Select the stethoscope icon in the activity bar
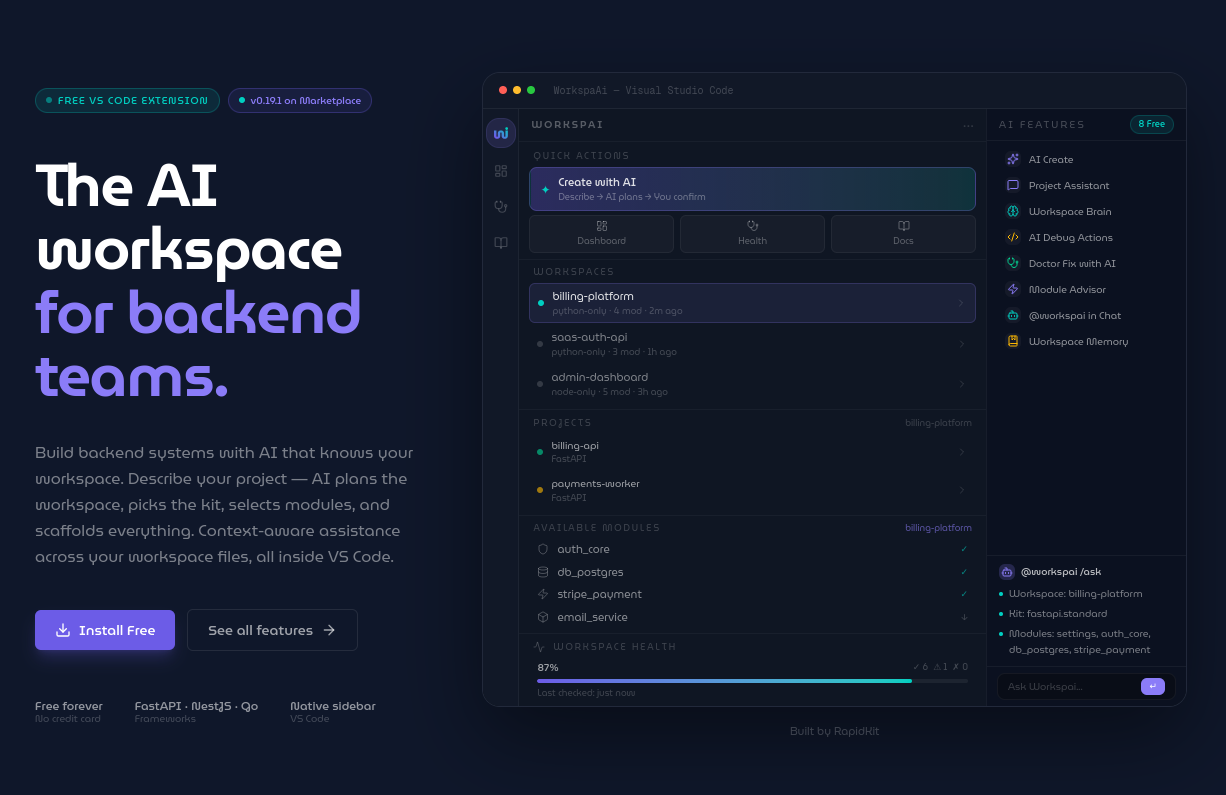This screenshot has width=1226, height=795. [500, 206]
